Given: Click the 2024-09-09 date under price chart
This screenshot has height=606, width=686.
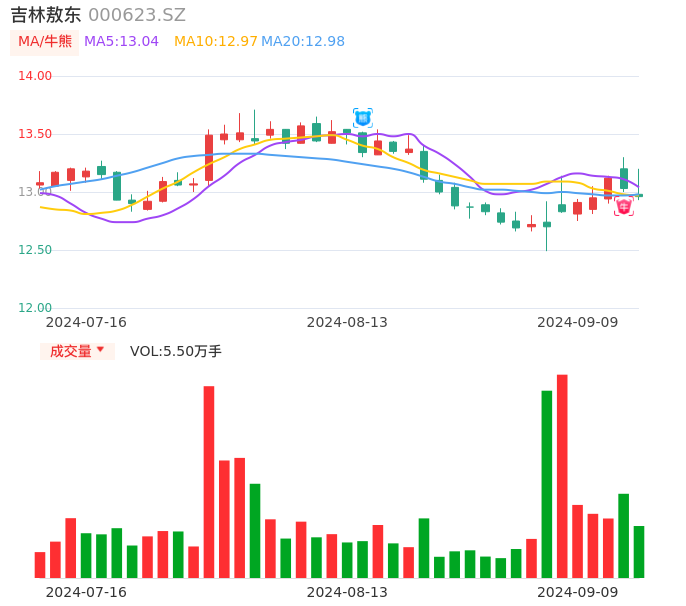Looking at the screenshot, I should pyautogui.click(x=578, y=322).
